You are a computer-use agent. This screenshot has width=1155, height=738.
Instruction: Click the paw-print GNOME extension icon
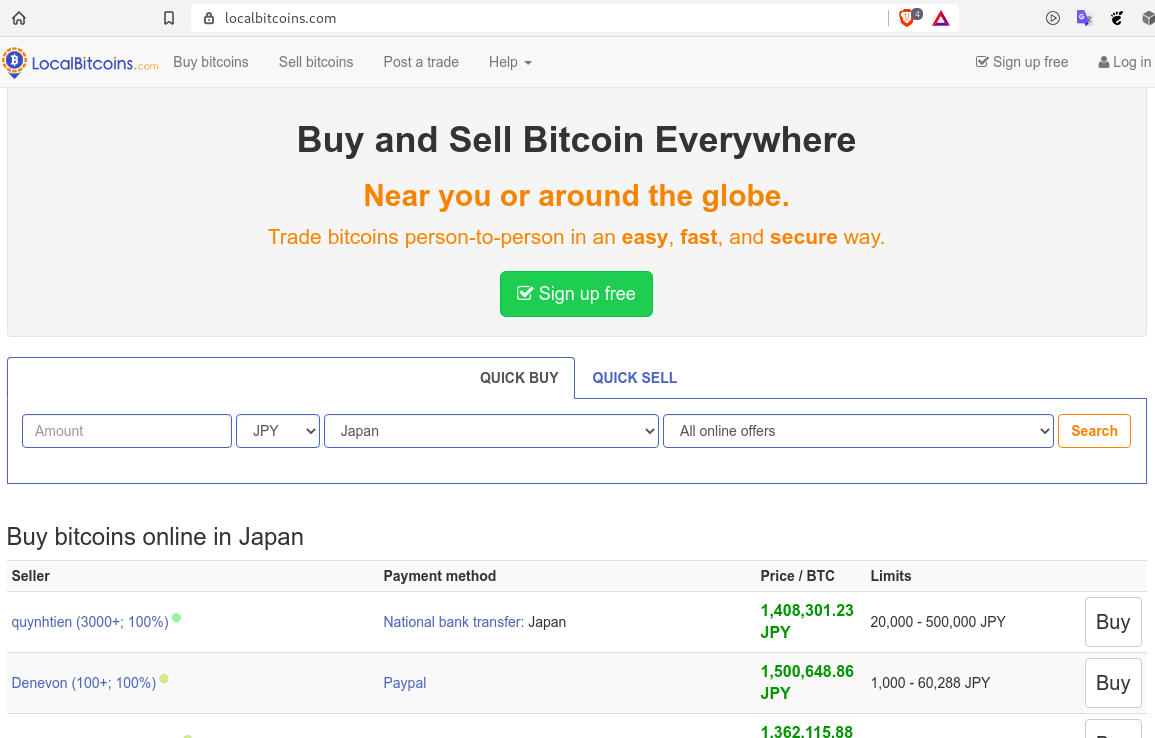click(1117, 18)
